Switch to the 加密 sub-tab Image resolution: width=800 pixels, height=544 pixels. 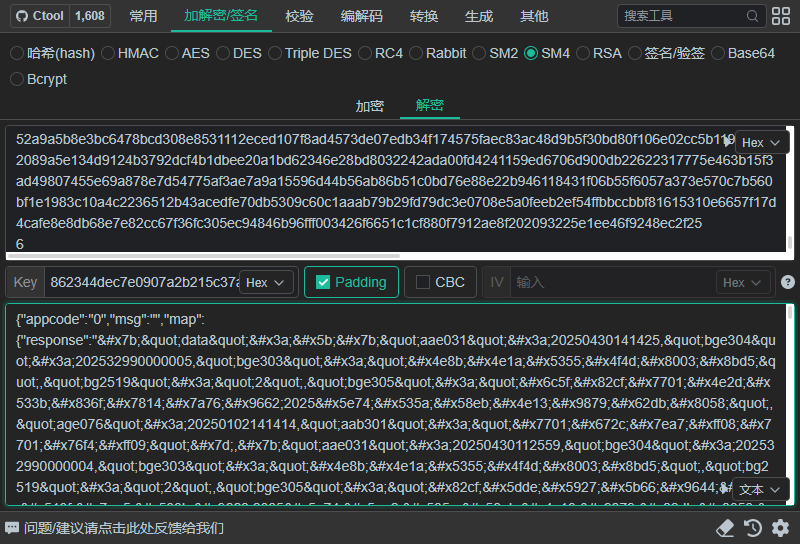[370, 106]
